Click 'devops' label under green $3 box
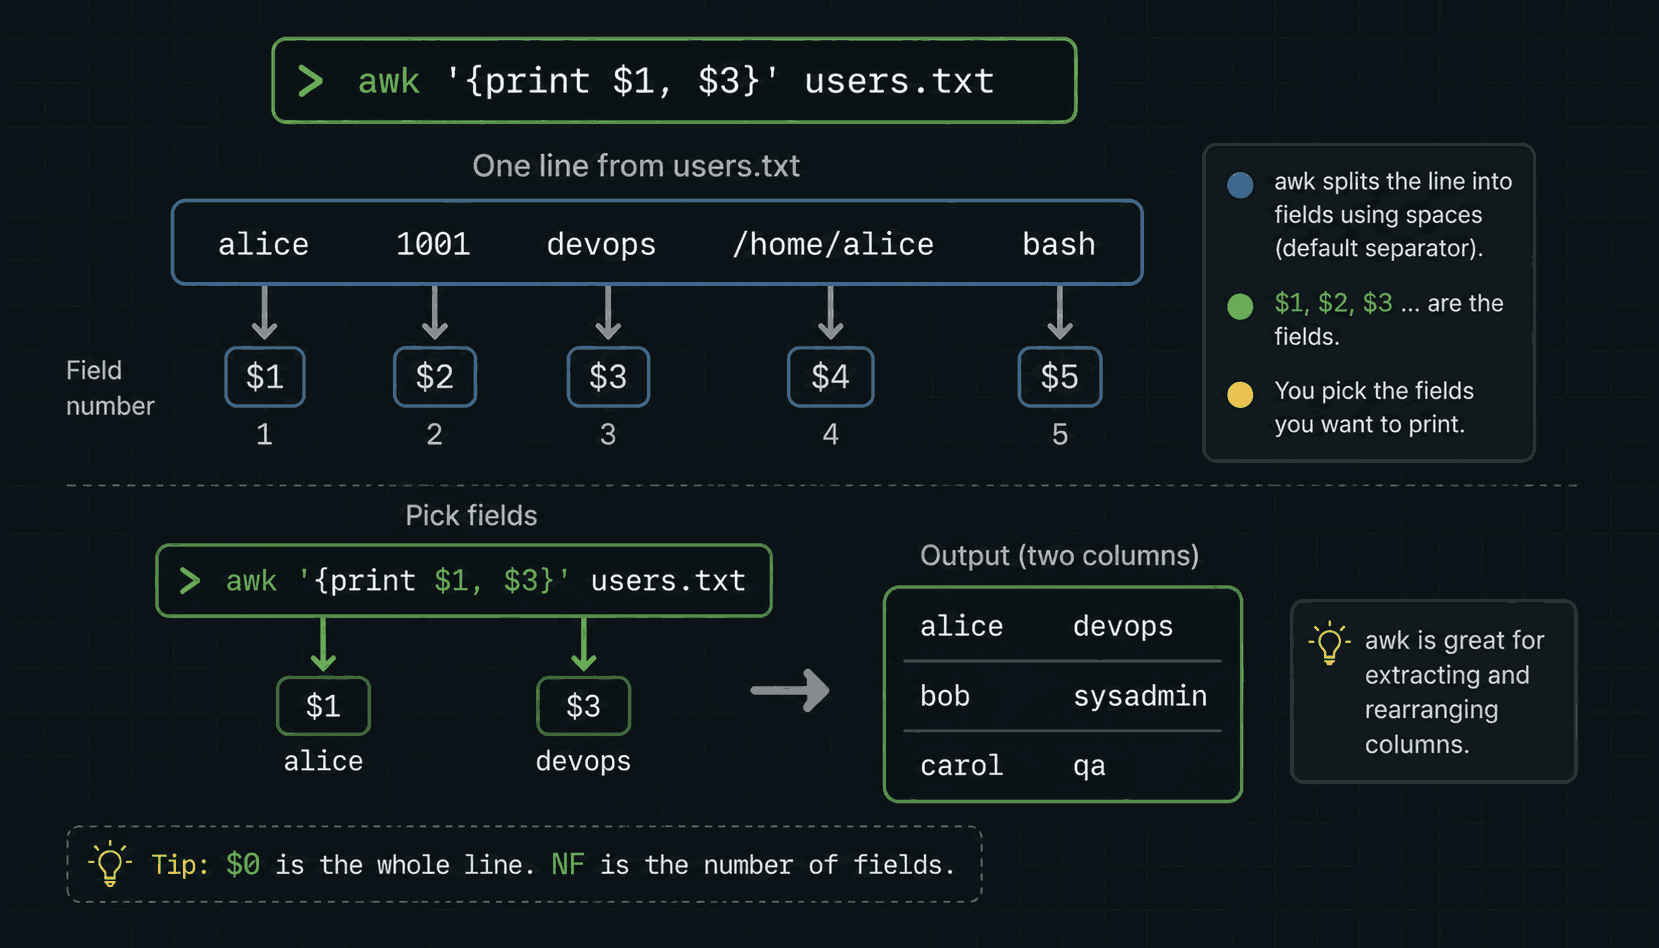 click(583, 763)
